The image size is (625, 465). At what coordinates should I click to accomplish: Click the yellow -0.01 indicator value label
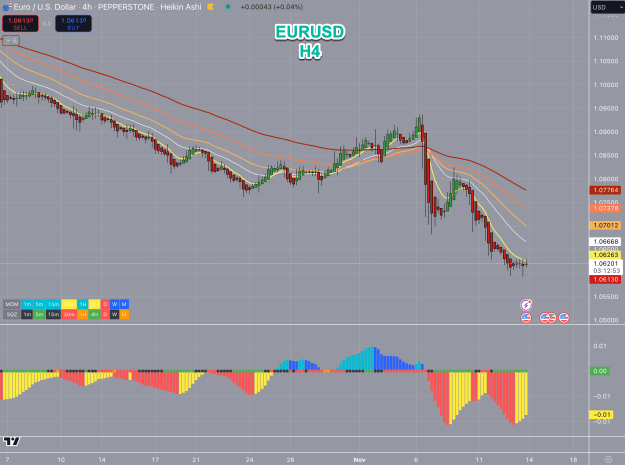(601, 414)
